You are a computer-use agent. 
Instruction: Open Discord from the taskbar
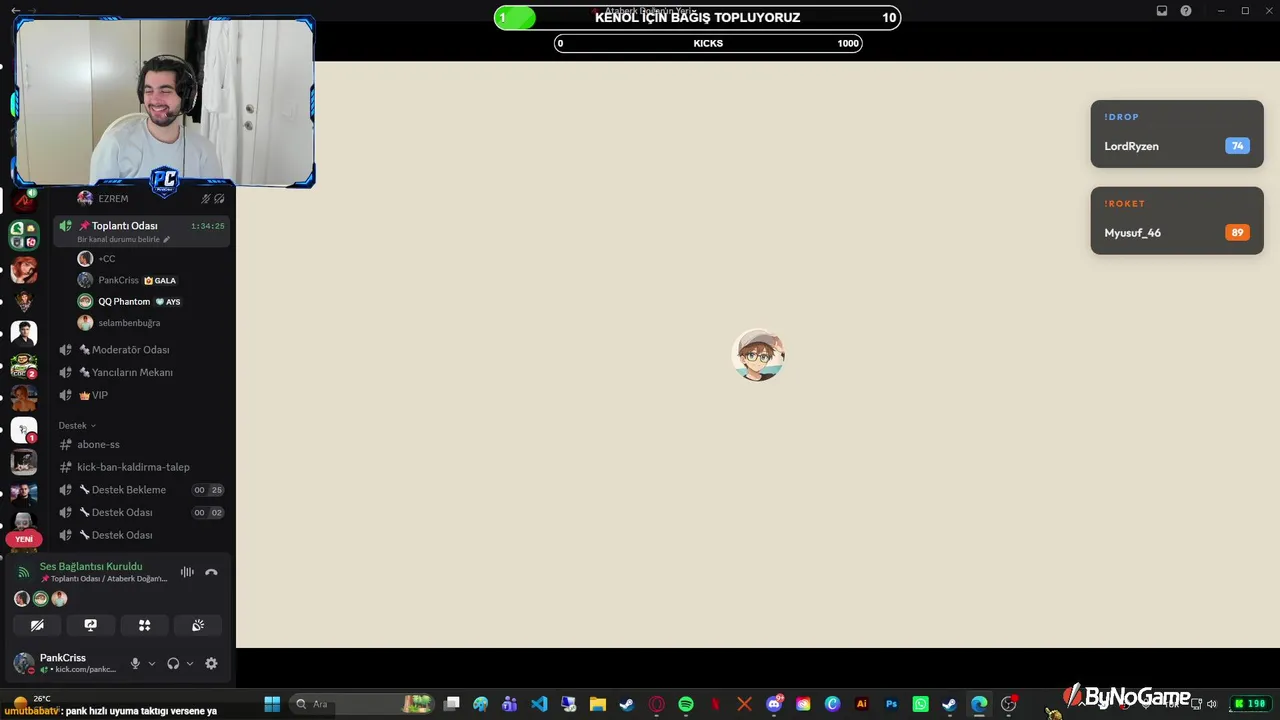(774, 704)
